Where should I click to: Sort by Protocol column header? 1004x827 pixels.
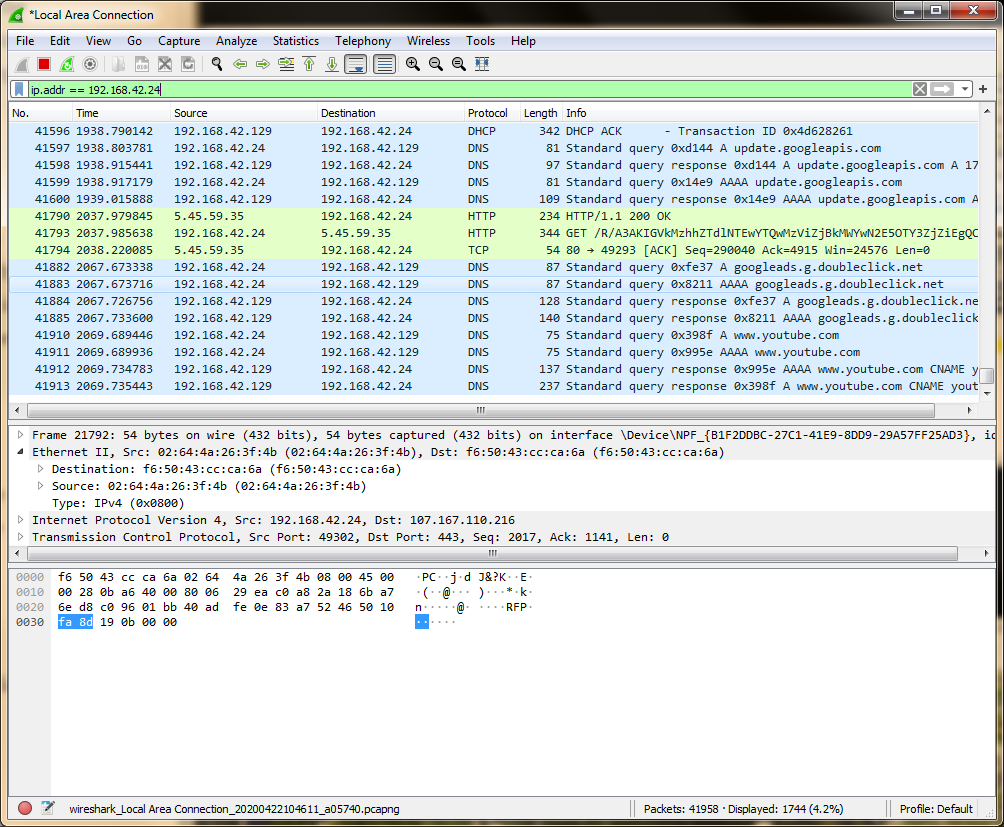pos(492,113)
